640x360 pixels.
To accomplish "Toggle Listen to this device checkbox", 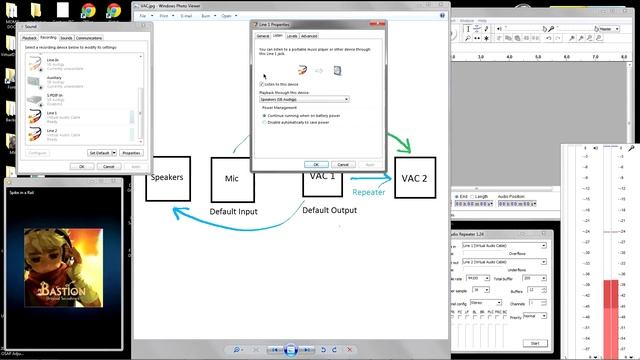I will click(262, 84).
